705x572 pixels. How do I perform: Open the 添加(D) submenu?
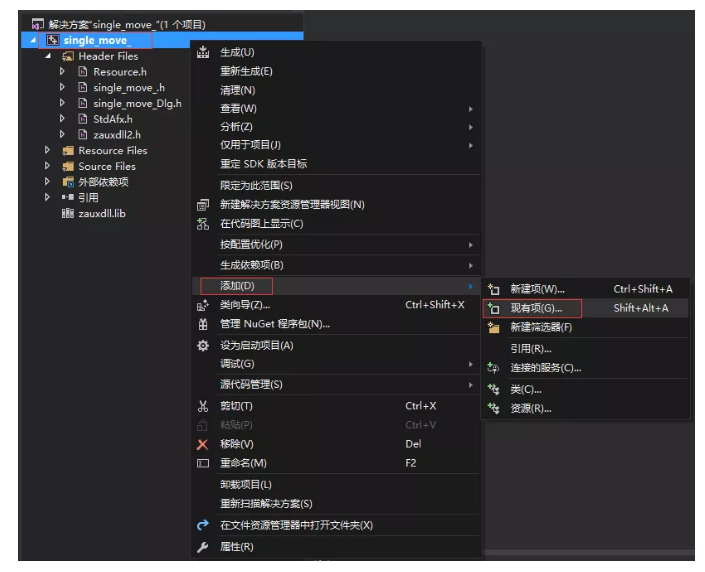point(336,286)
